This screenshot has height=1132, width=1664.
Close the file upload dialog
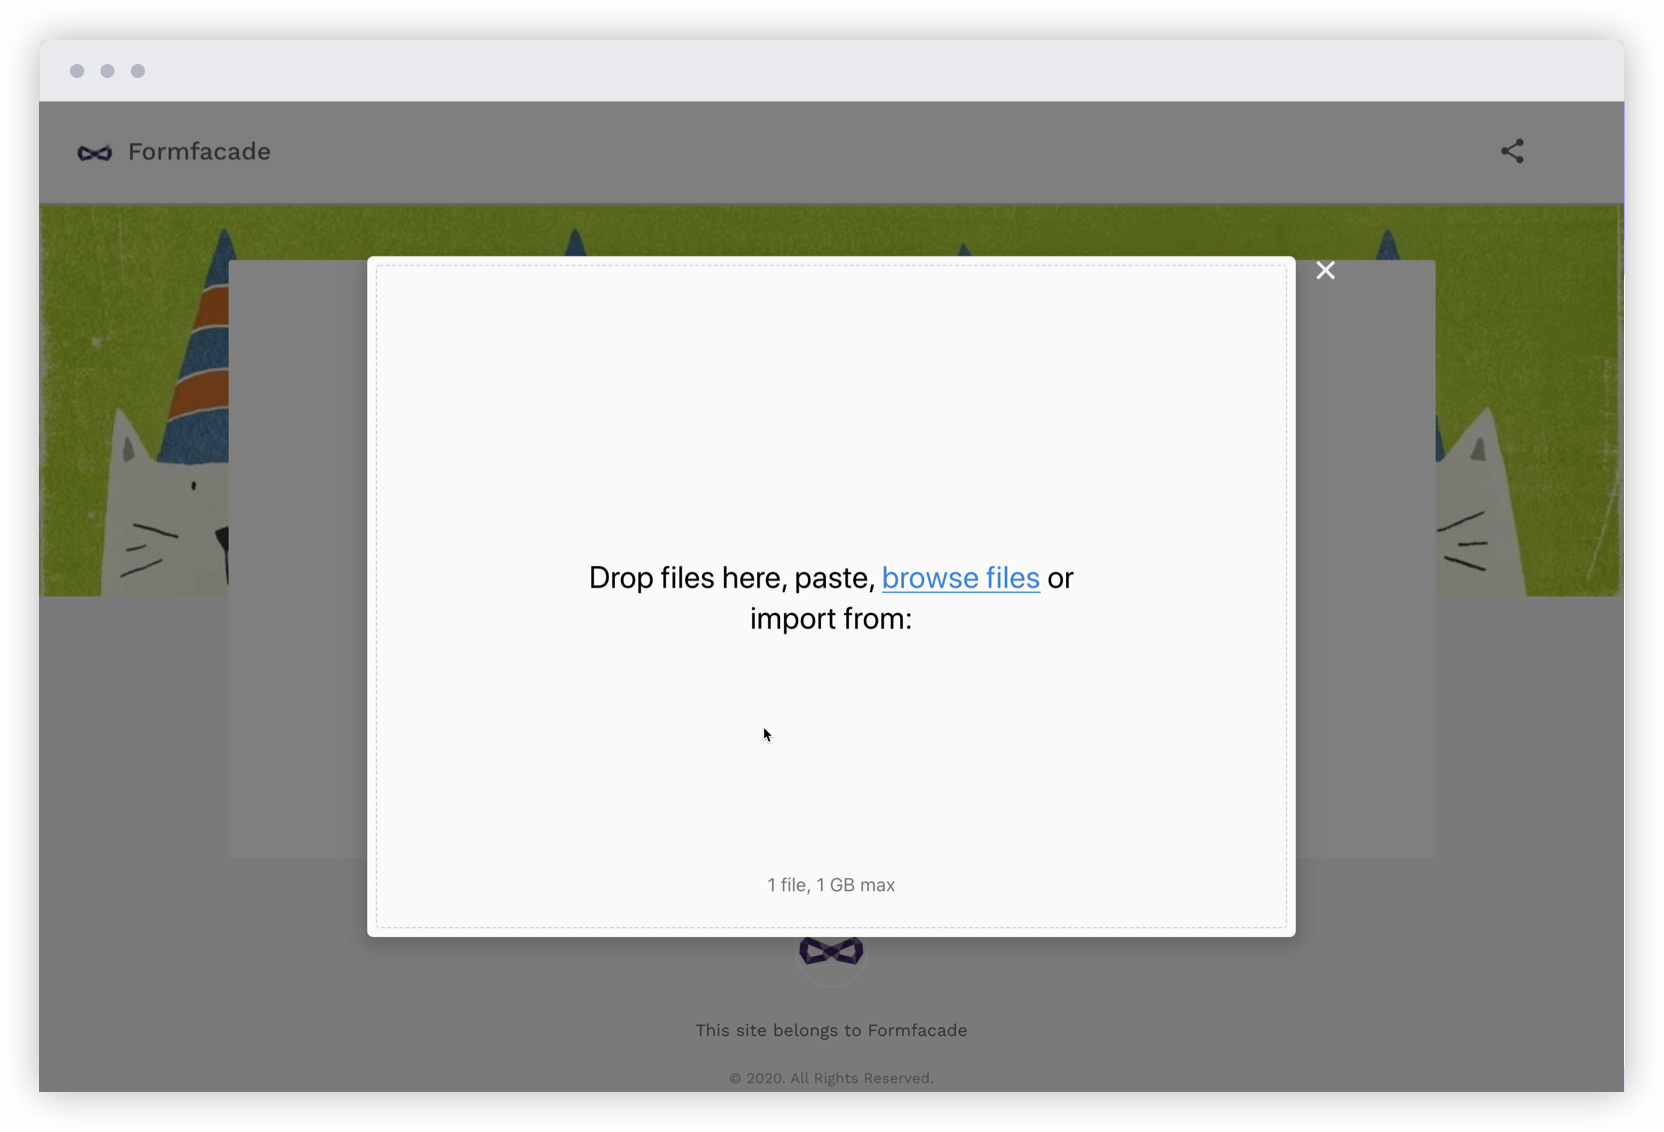click(x=1325, y=270)
